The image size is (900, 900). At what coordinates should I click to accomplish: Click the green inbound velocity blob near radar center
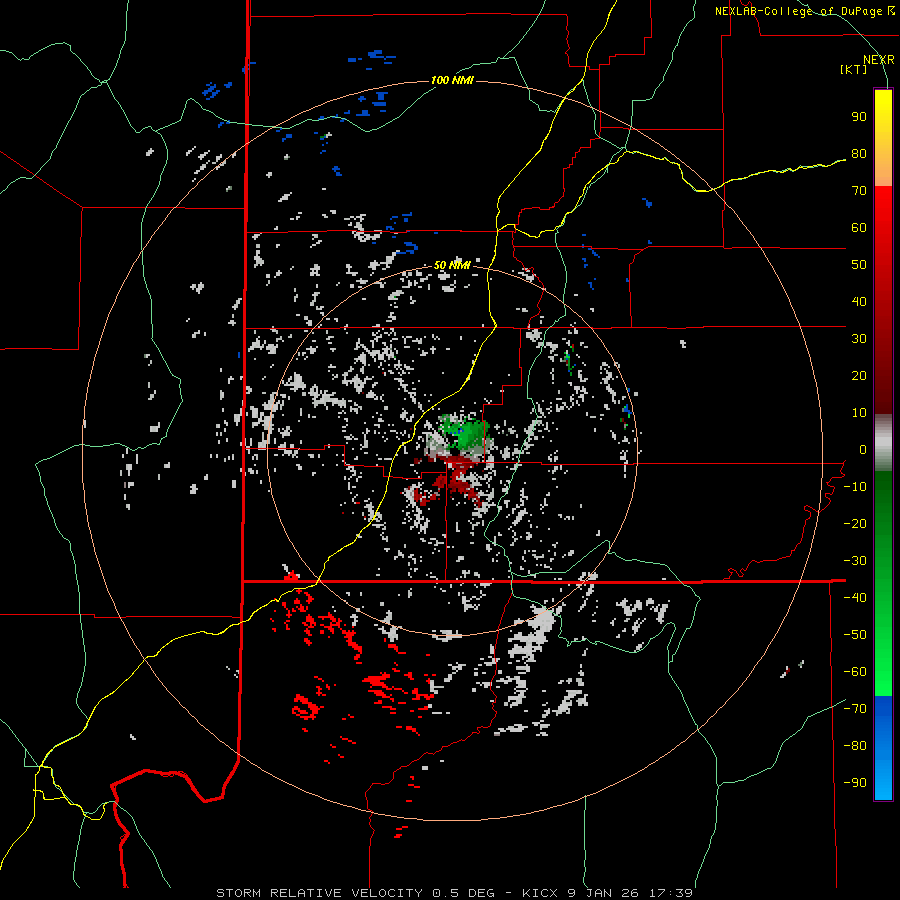pos(466,434)
